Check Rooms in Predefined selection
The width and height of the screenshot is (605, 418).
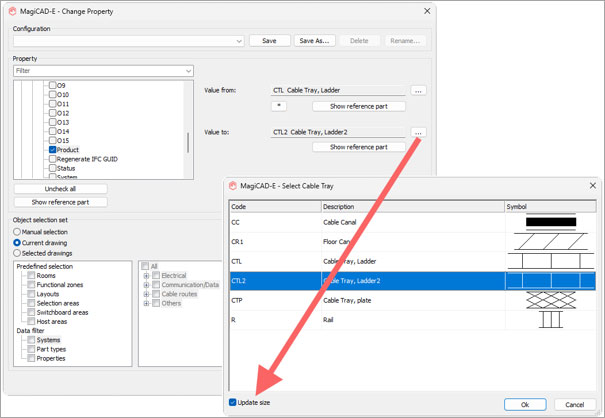coord(31,275)
